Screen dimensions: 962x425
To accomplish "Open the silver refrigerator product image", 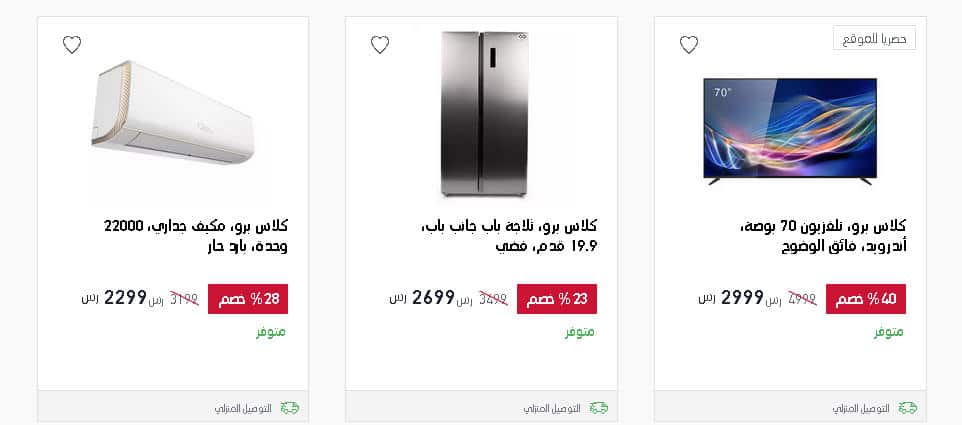I will [x=485, y=114].
